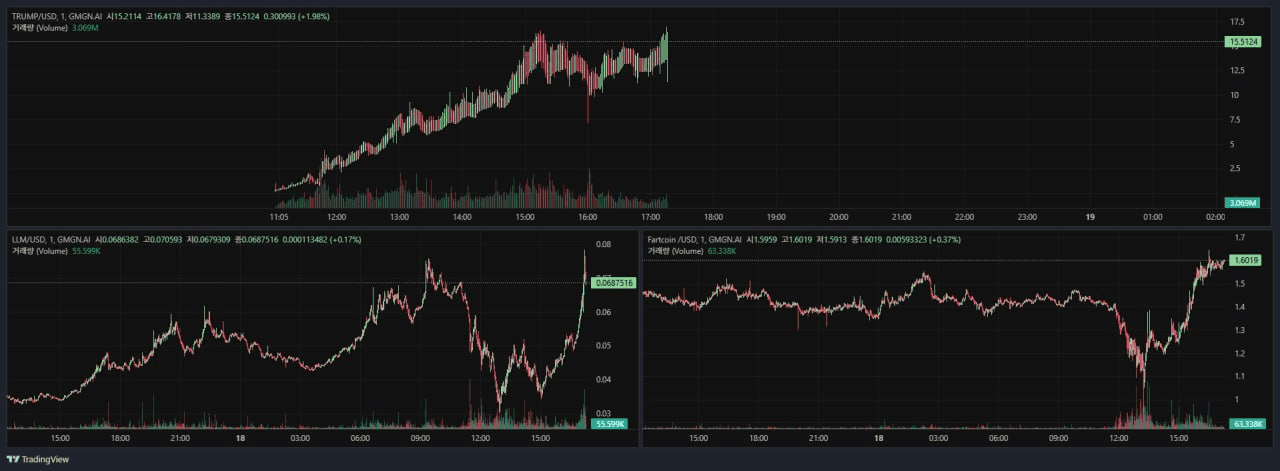Click 06:00 on the LLM time axis
The width and height of the screenshot is (1280, 471).
(360, 438)
